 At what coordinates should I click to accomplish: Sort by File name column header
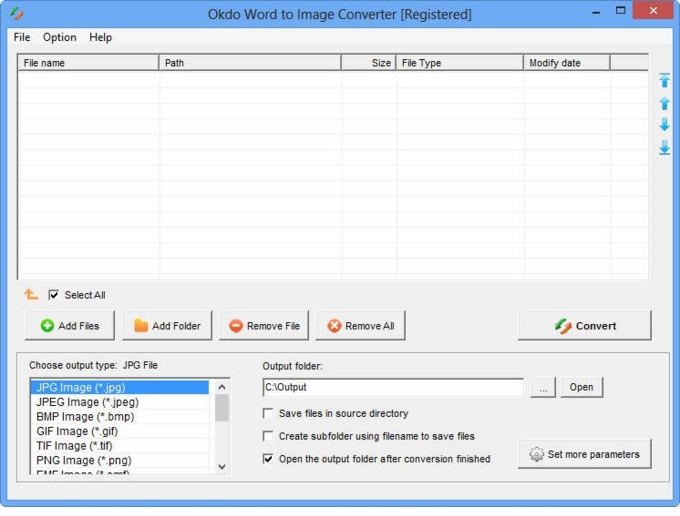pos(88,63)
